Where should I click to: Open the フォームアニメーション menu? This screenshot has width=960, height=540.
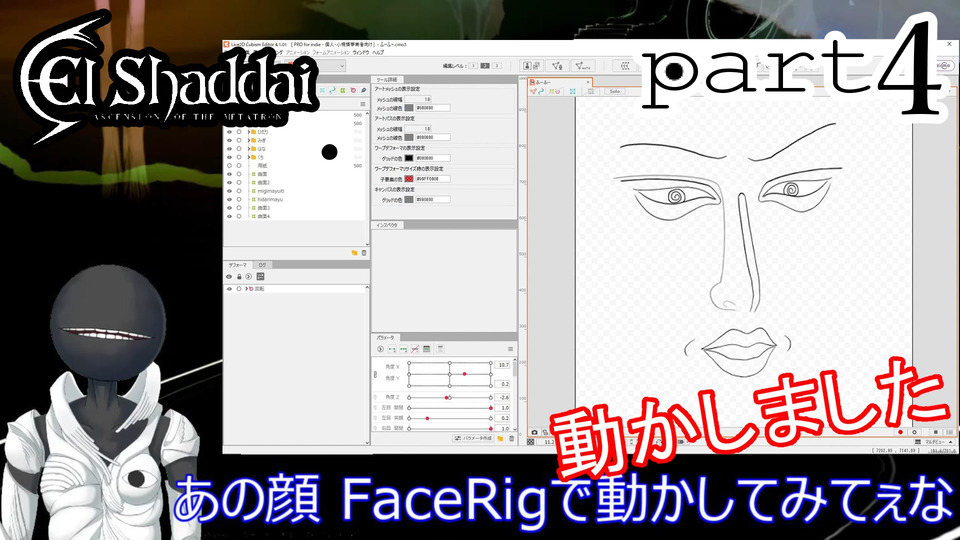(331, 53)
